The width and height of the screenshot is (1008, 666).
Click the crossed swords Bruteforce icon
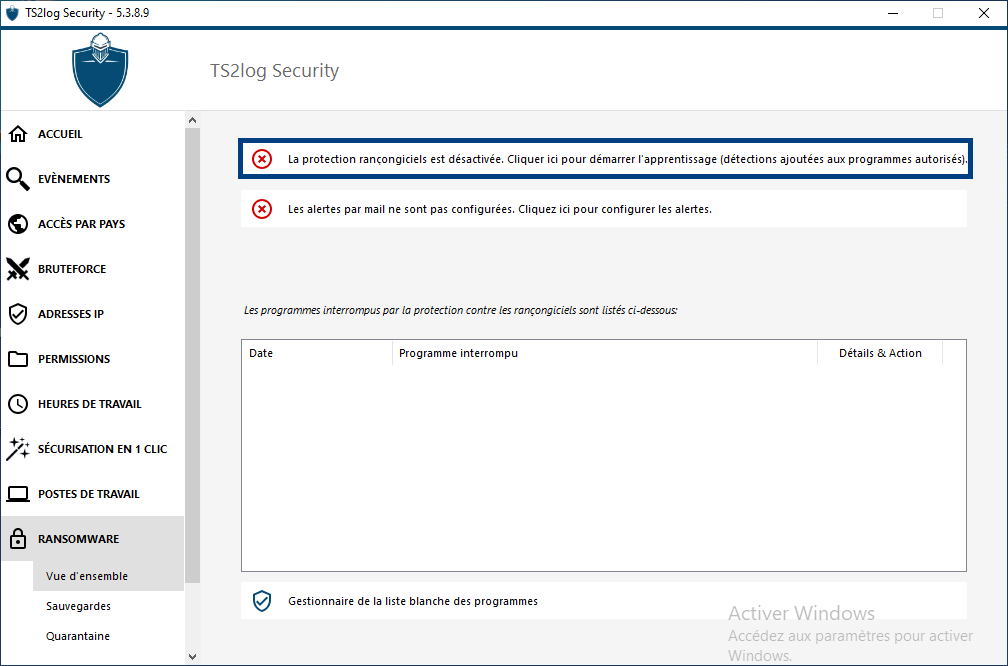[18, 269]
